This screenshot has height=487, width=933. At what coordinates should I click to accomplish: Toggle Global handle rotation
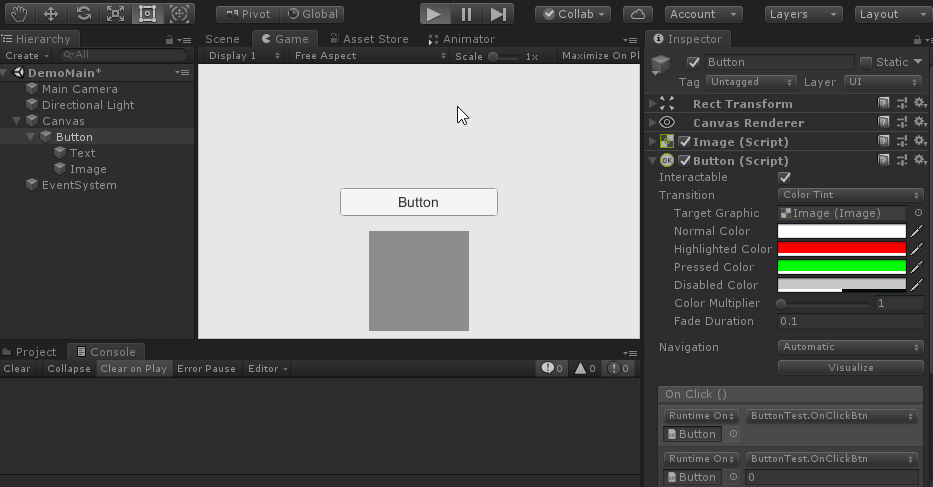coord(312,14)
